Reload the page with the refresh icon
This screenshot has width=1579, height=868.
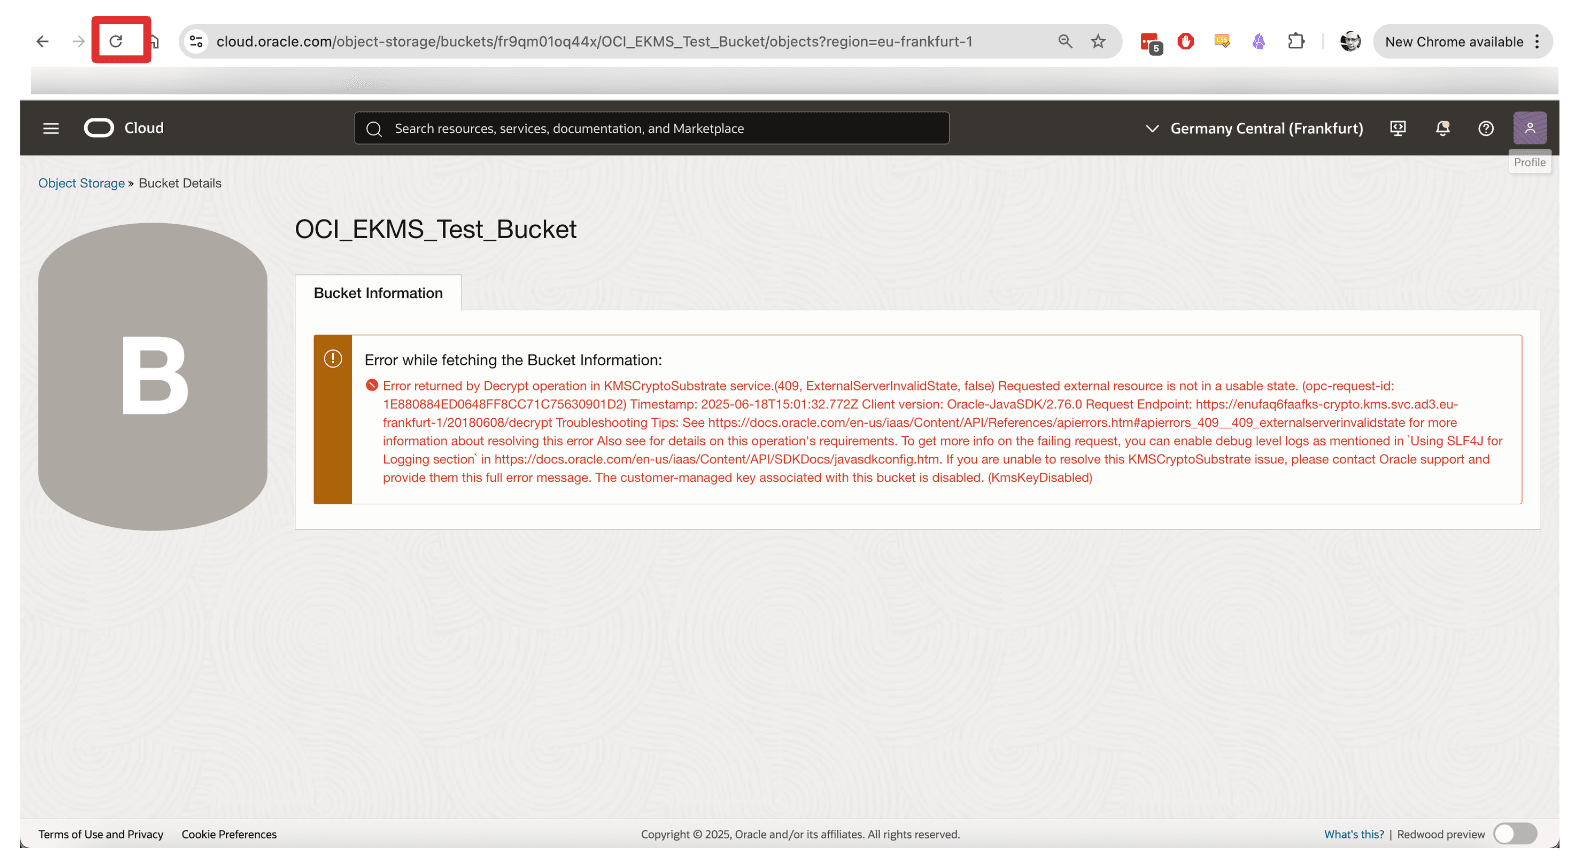[116, 41]
